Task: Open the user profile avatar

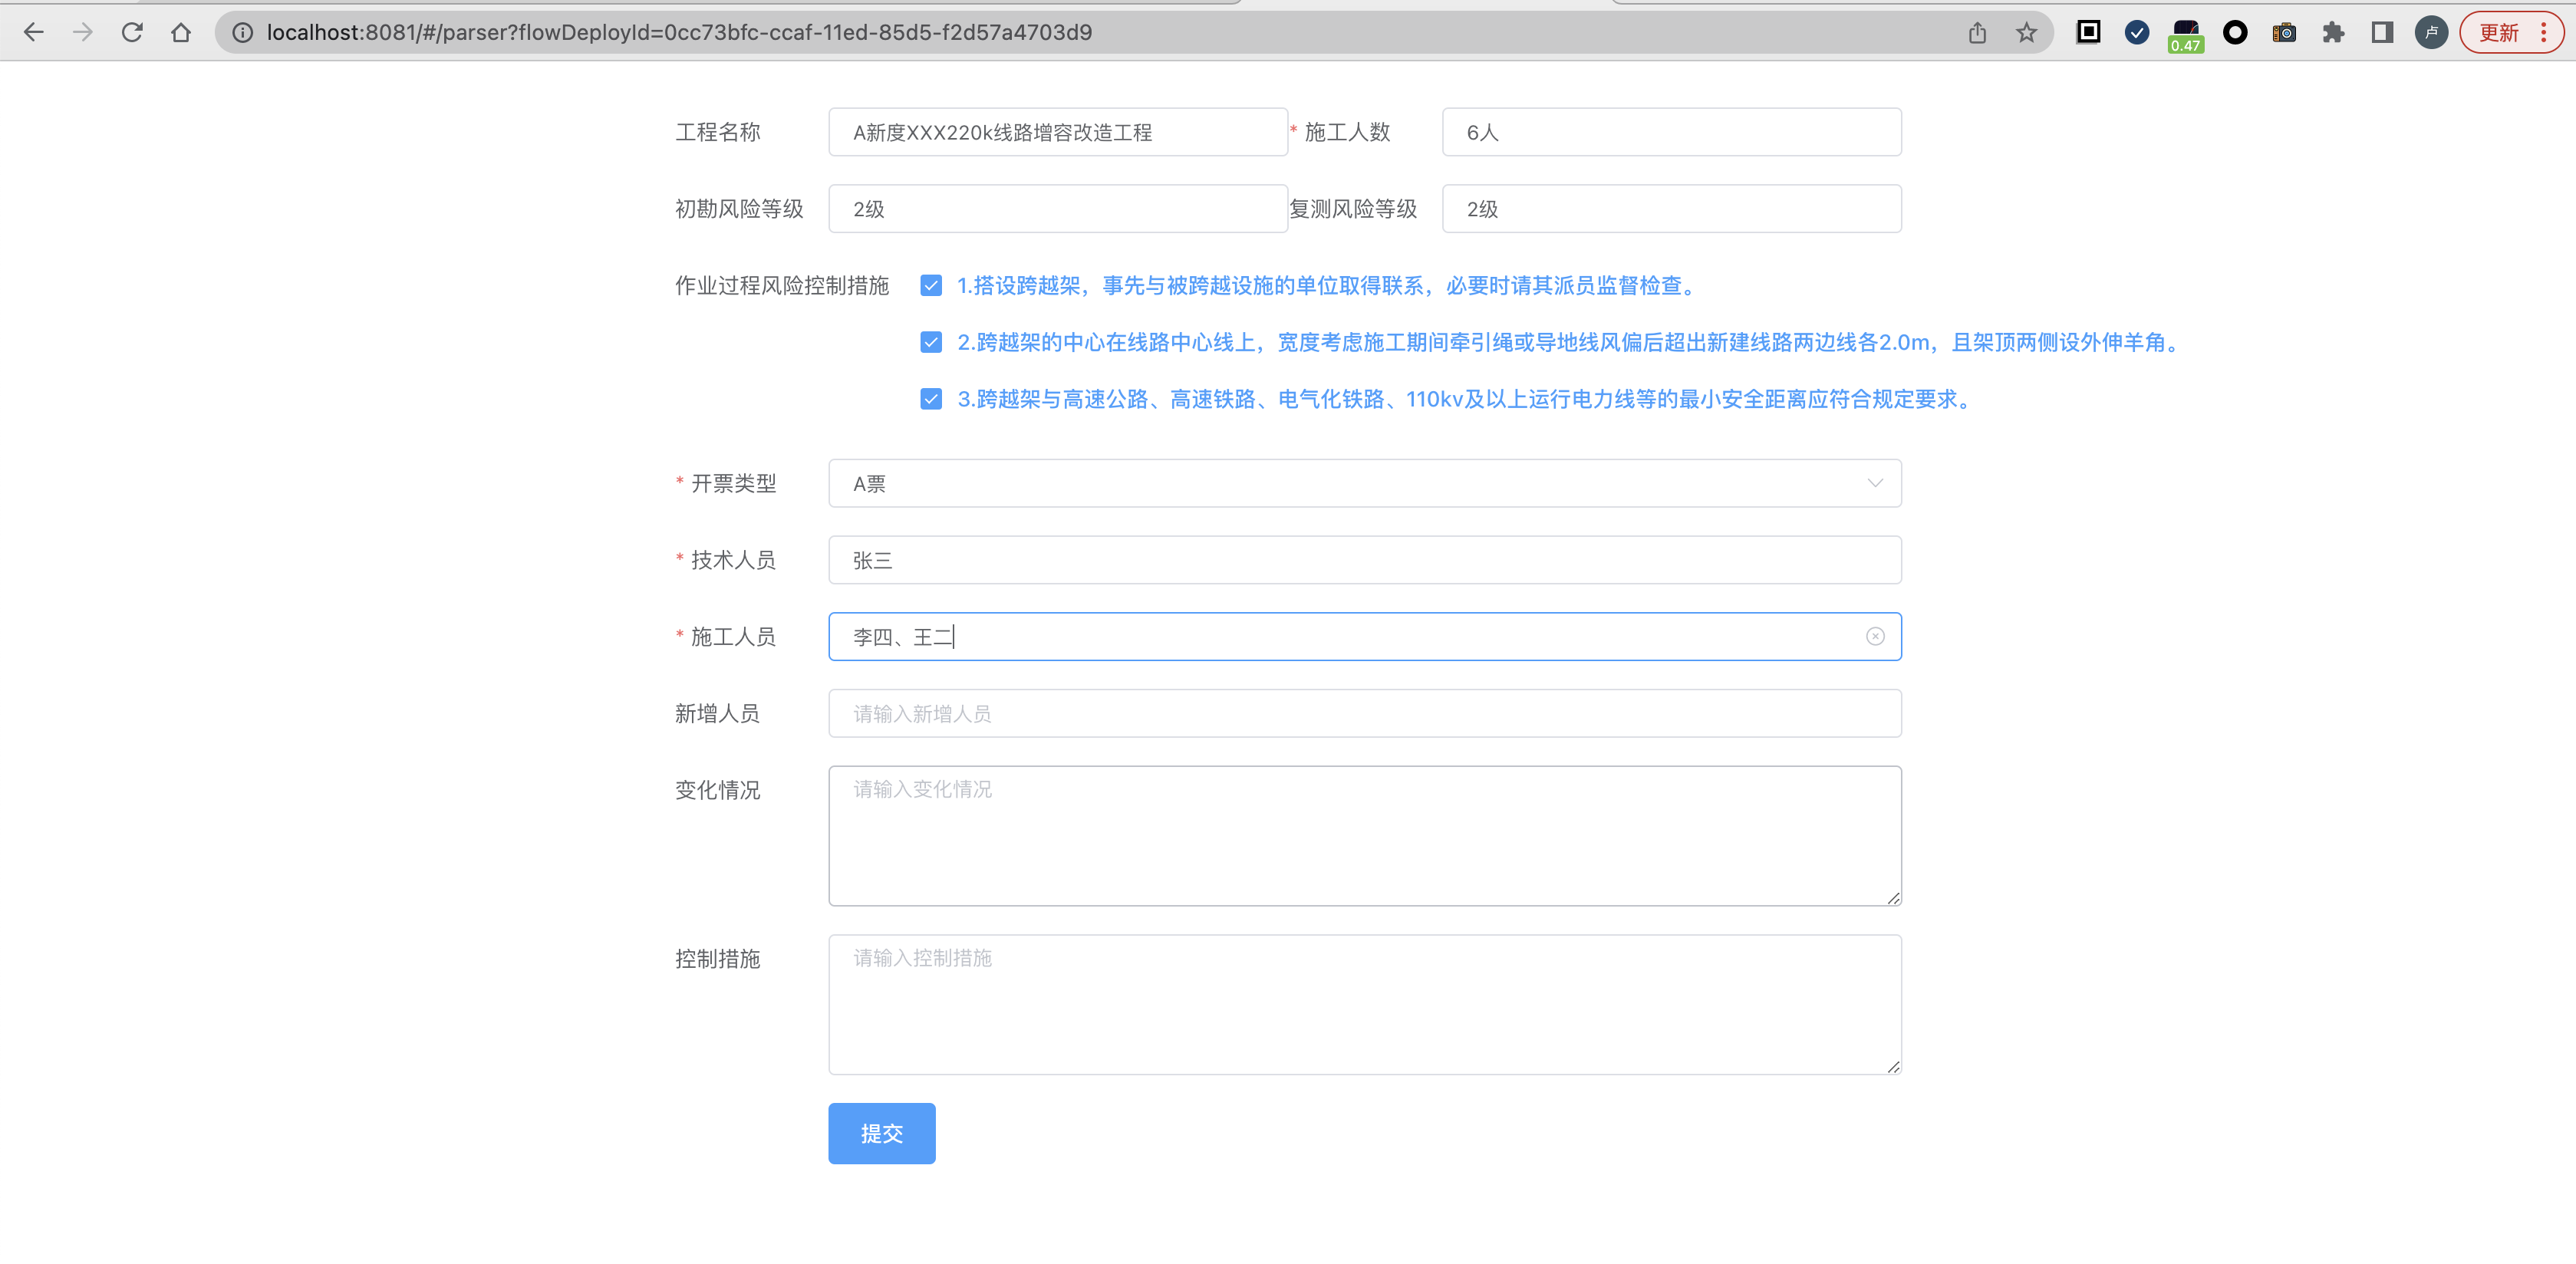Action: (2431, 32)
